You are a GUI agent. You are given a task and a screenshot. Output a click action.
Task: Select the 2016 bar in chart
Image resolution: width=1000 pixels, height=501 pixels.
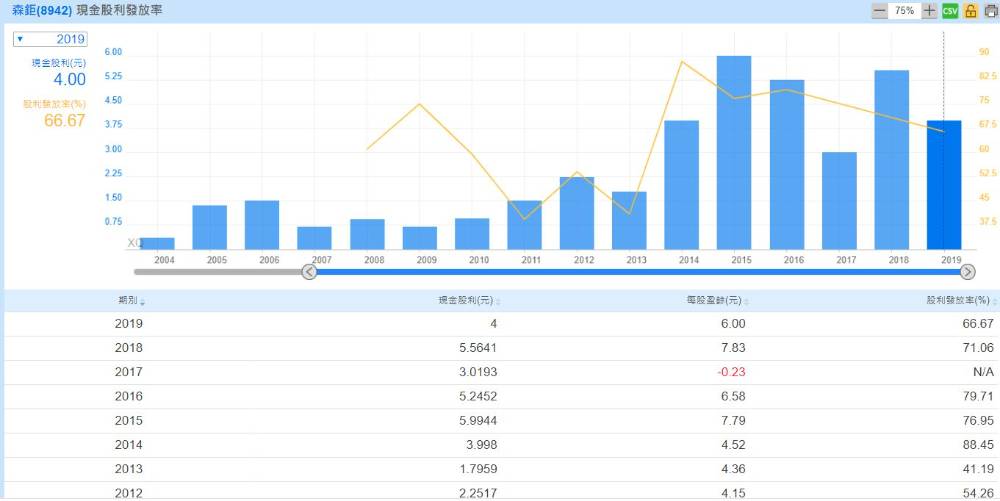pos(786,164)
